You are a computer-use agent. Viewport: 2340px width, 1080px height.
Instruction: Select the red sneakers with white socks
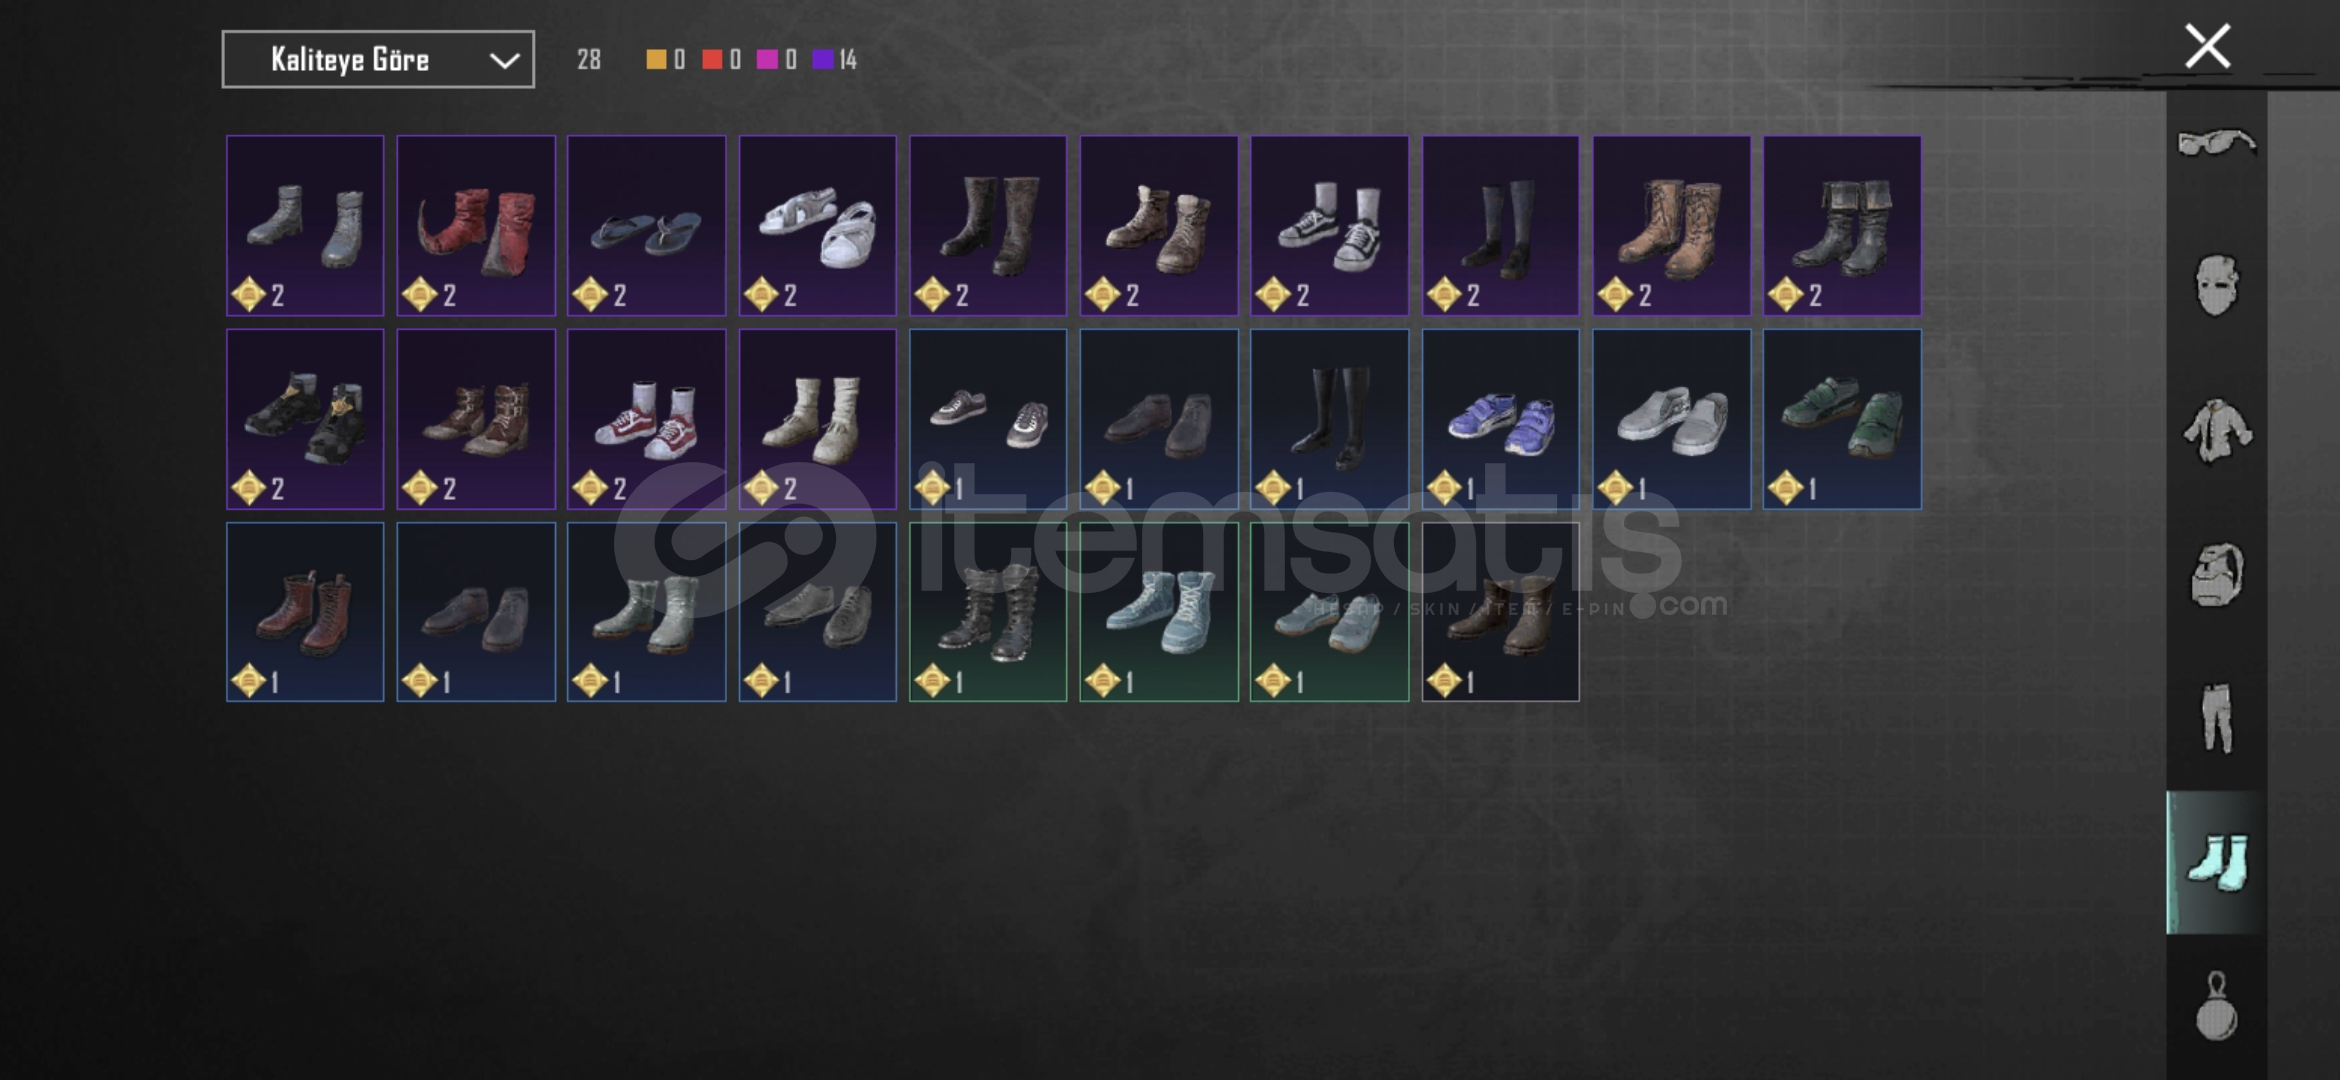647,419
